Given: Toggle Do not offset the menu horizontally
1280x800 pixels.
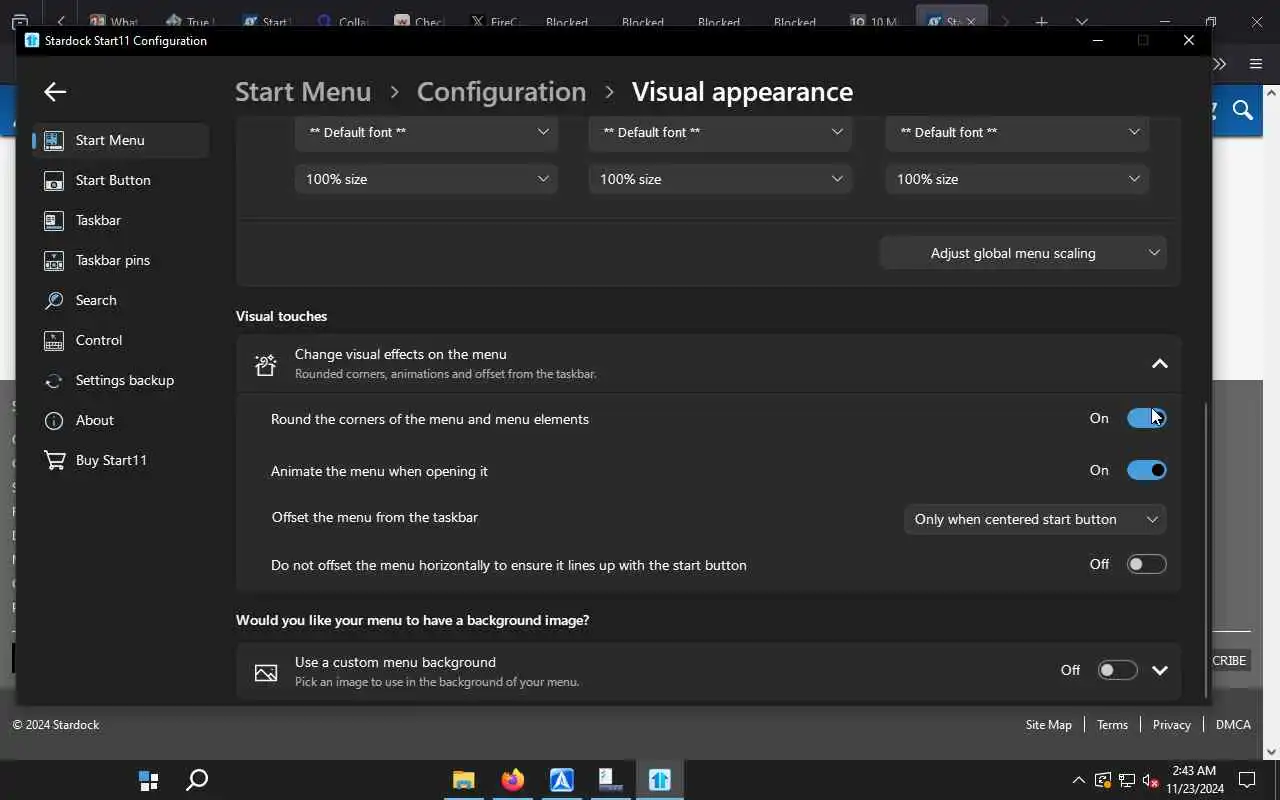Looking at the screenshot, I should point(1146,564).
